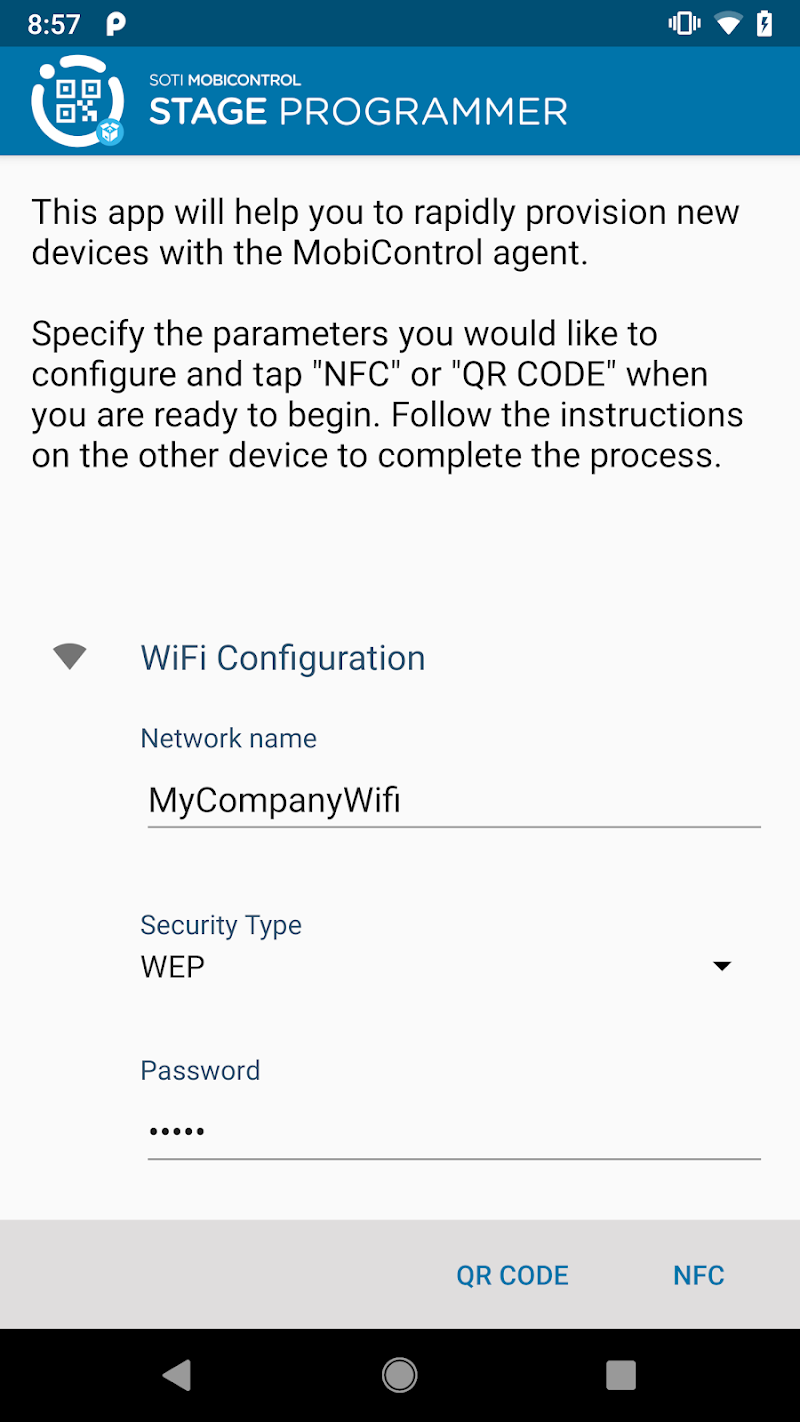The height and width of the screenshot is (1422, 800).
Task: Tap the 8:57 clock in status bar
Action: point(54,24)
